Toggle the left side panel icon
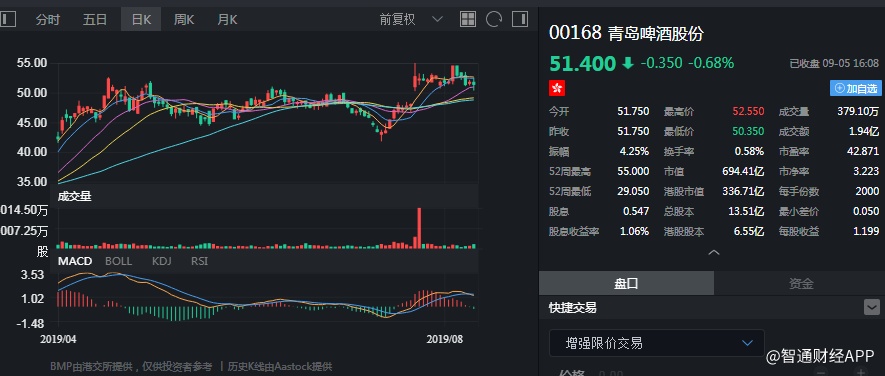Image resolution: width=885 pixels, height=376 pixels. [7, 19]
